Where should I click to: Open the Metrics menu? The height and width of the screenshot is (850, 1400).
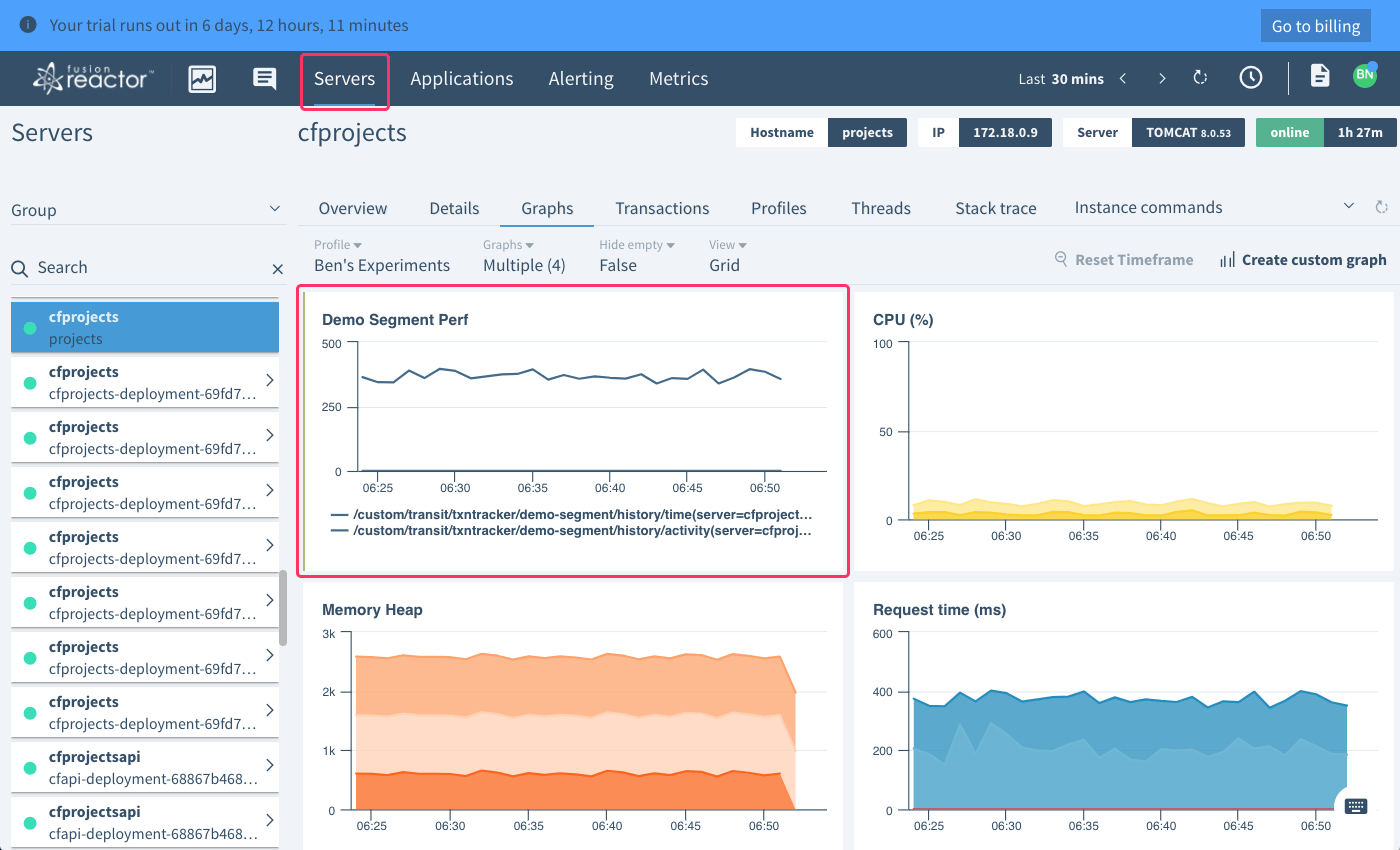[679, 78]
